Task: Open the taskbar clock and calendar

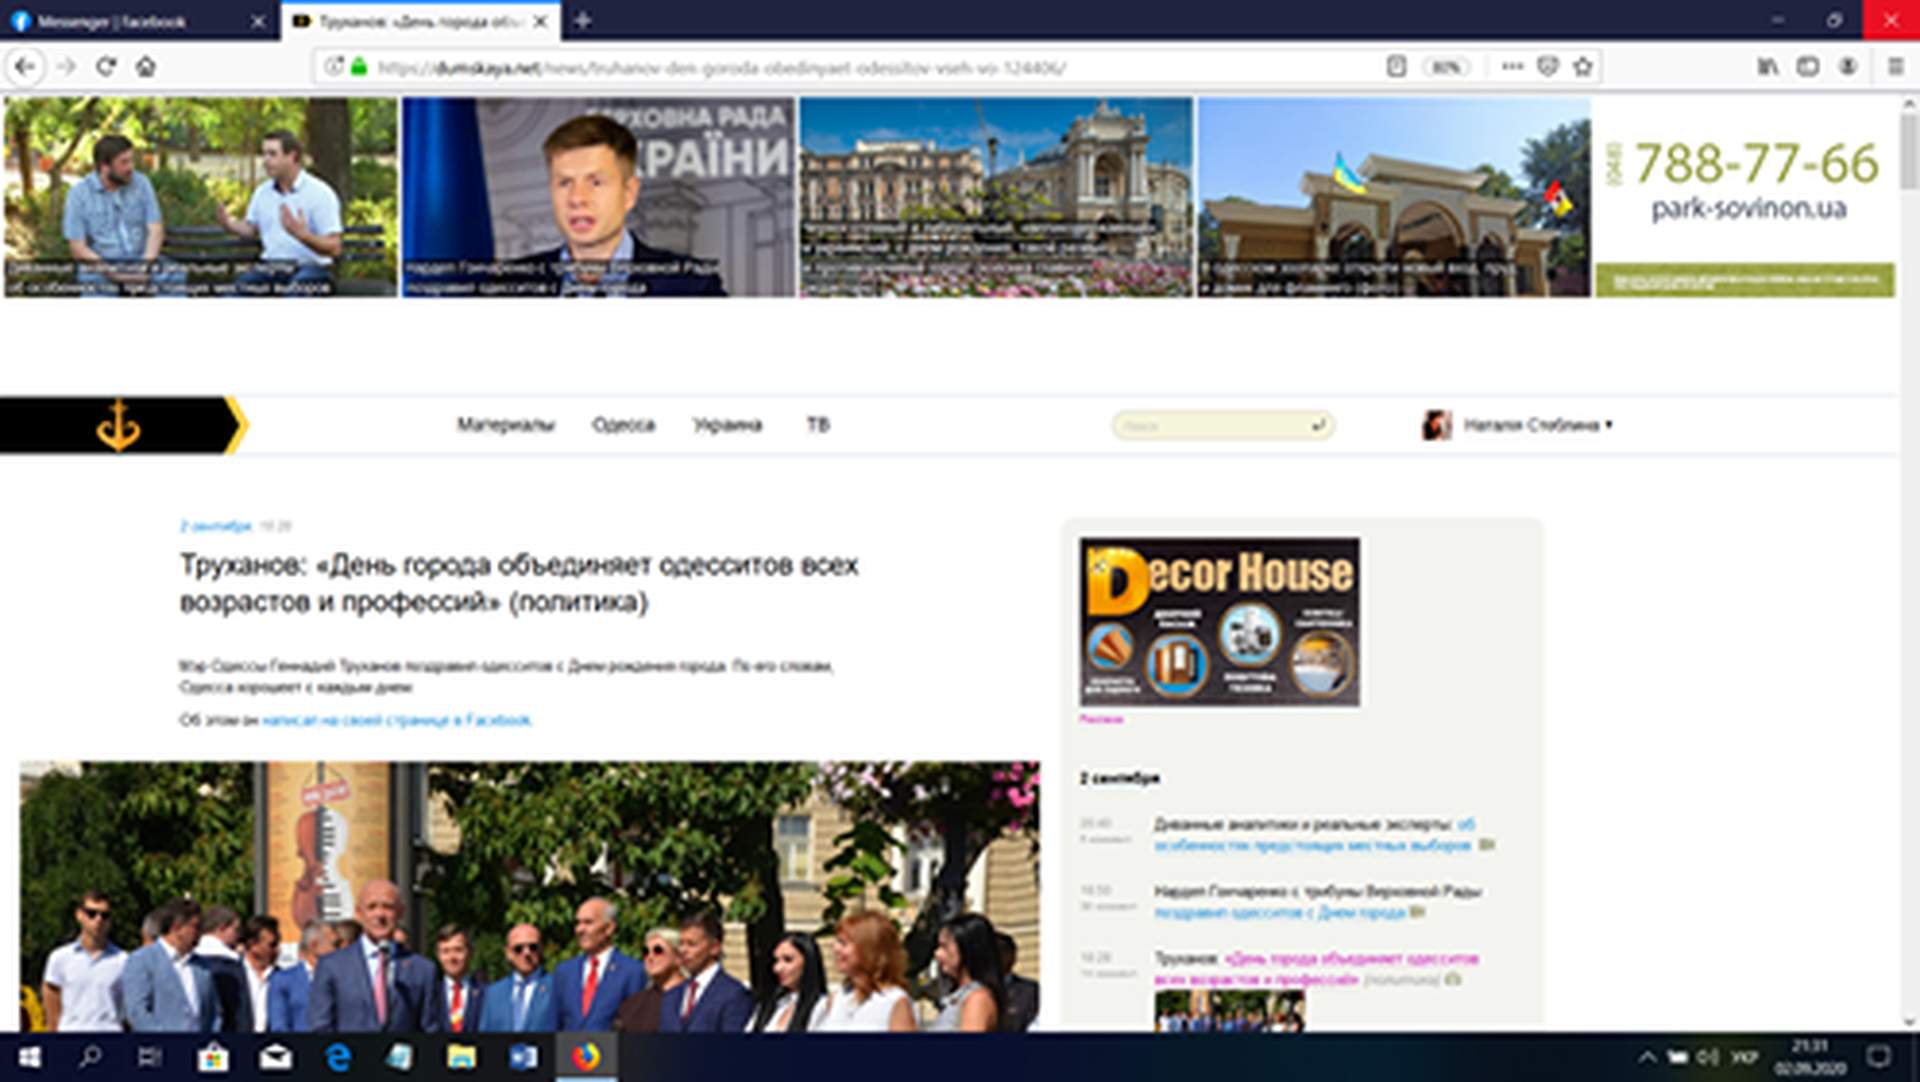Action: coord(1810,1057)
